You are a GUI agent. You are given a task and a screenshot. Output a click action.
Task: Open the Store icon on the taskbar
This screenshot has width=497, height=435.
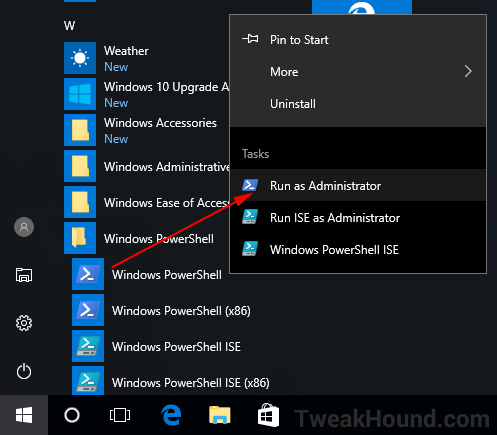(268, 415)
